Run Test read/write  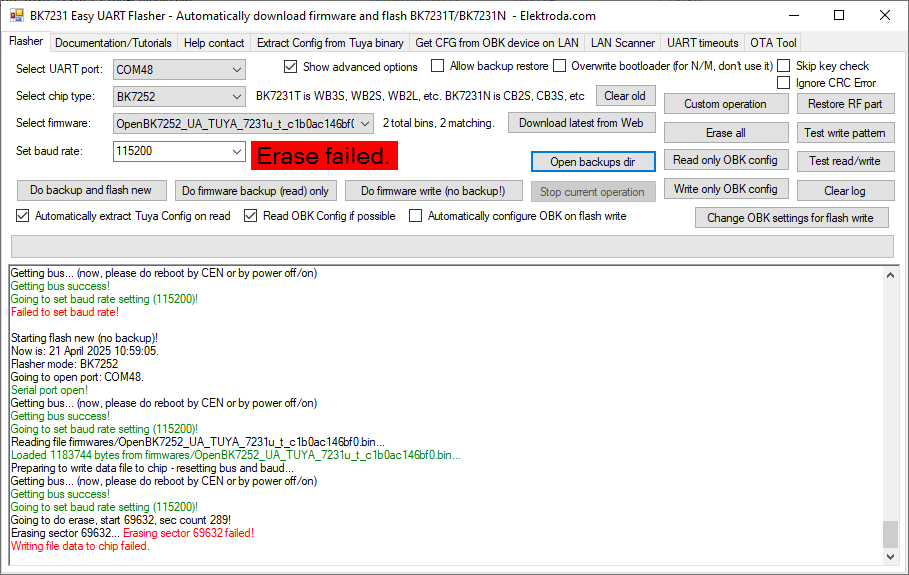tap(845, 161)
